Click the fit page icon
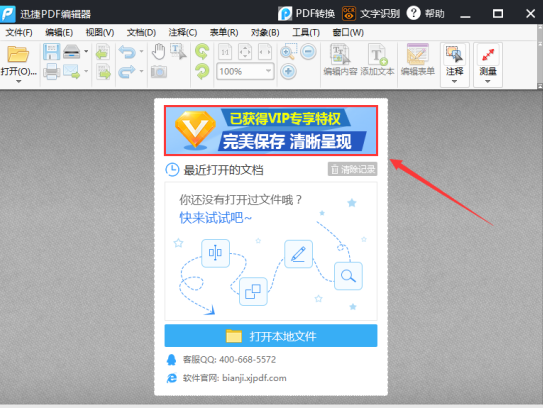 click(x=245, y=52)
